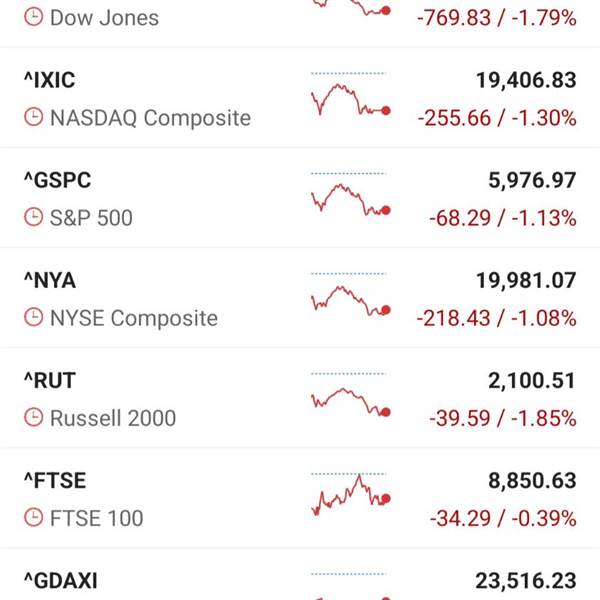Open the ^IXIC sparkline chart

(350, 94)
